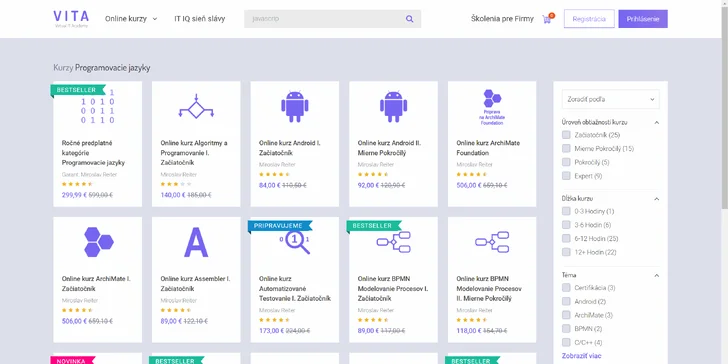Open the Zoradiť podľa sort dropdown
Screen dimensions: 728x364
tap(611, 99)
